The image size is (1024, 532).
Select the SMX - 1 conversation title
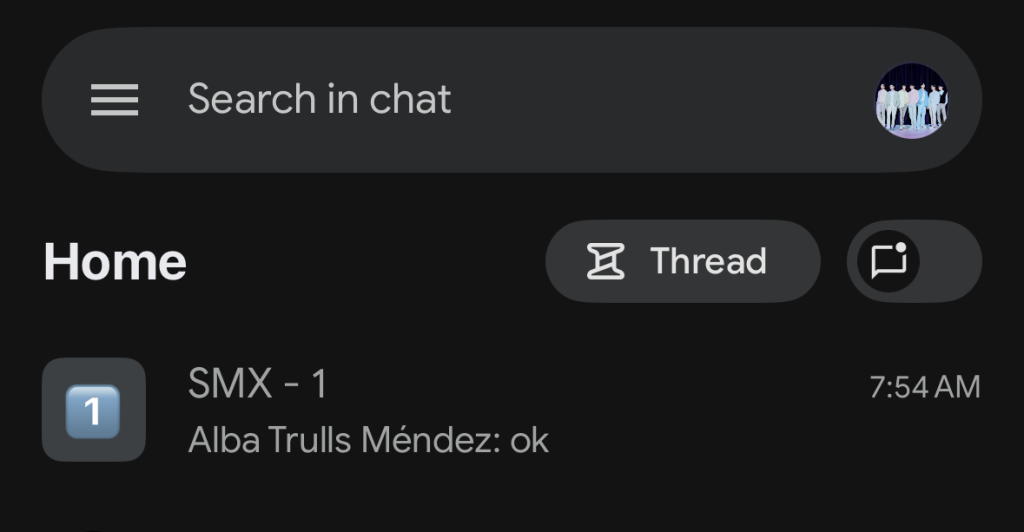(257, 385)
